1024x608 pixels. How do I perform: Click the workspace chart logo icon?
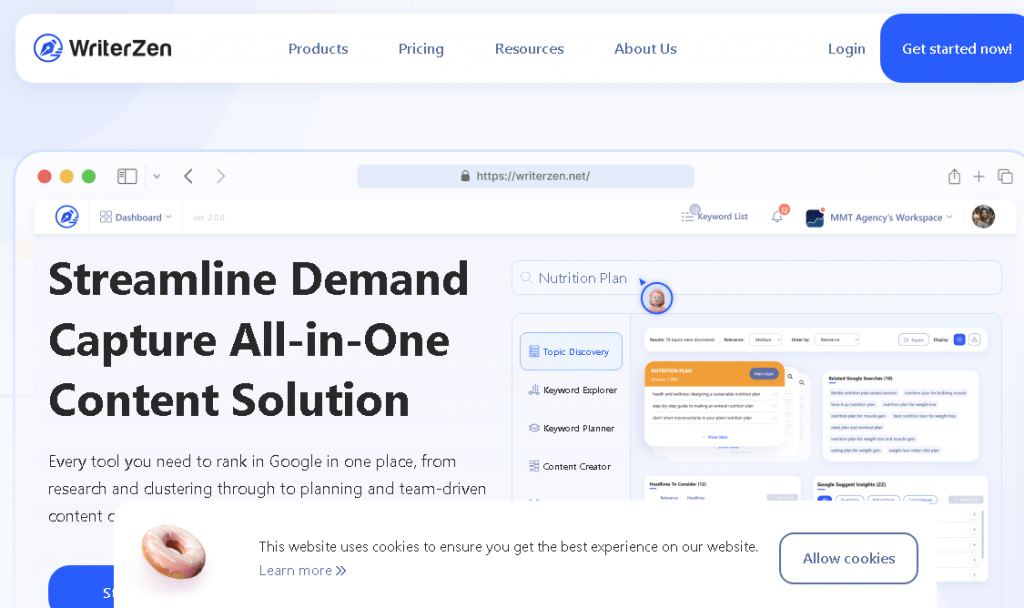tap(814, 217)
